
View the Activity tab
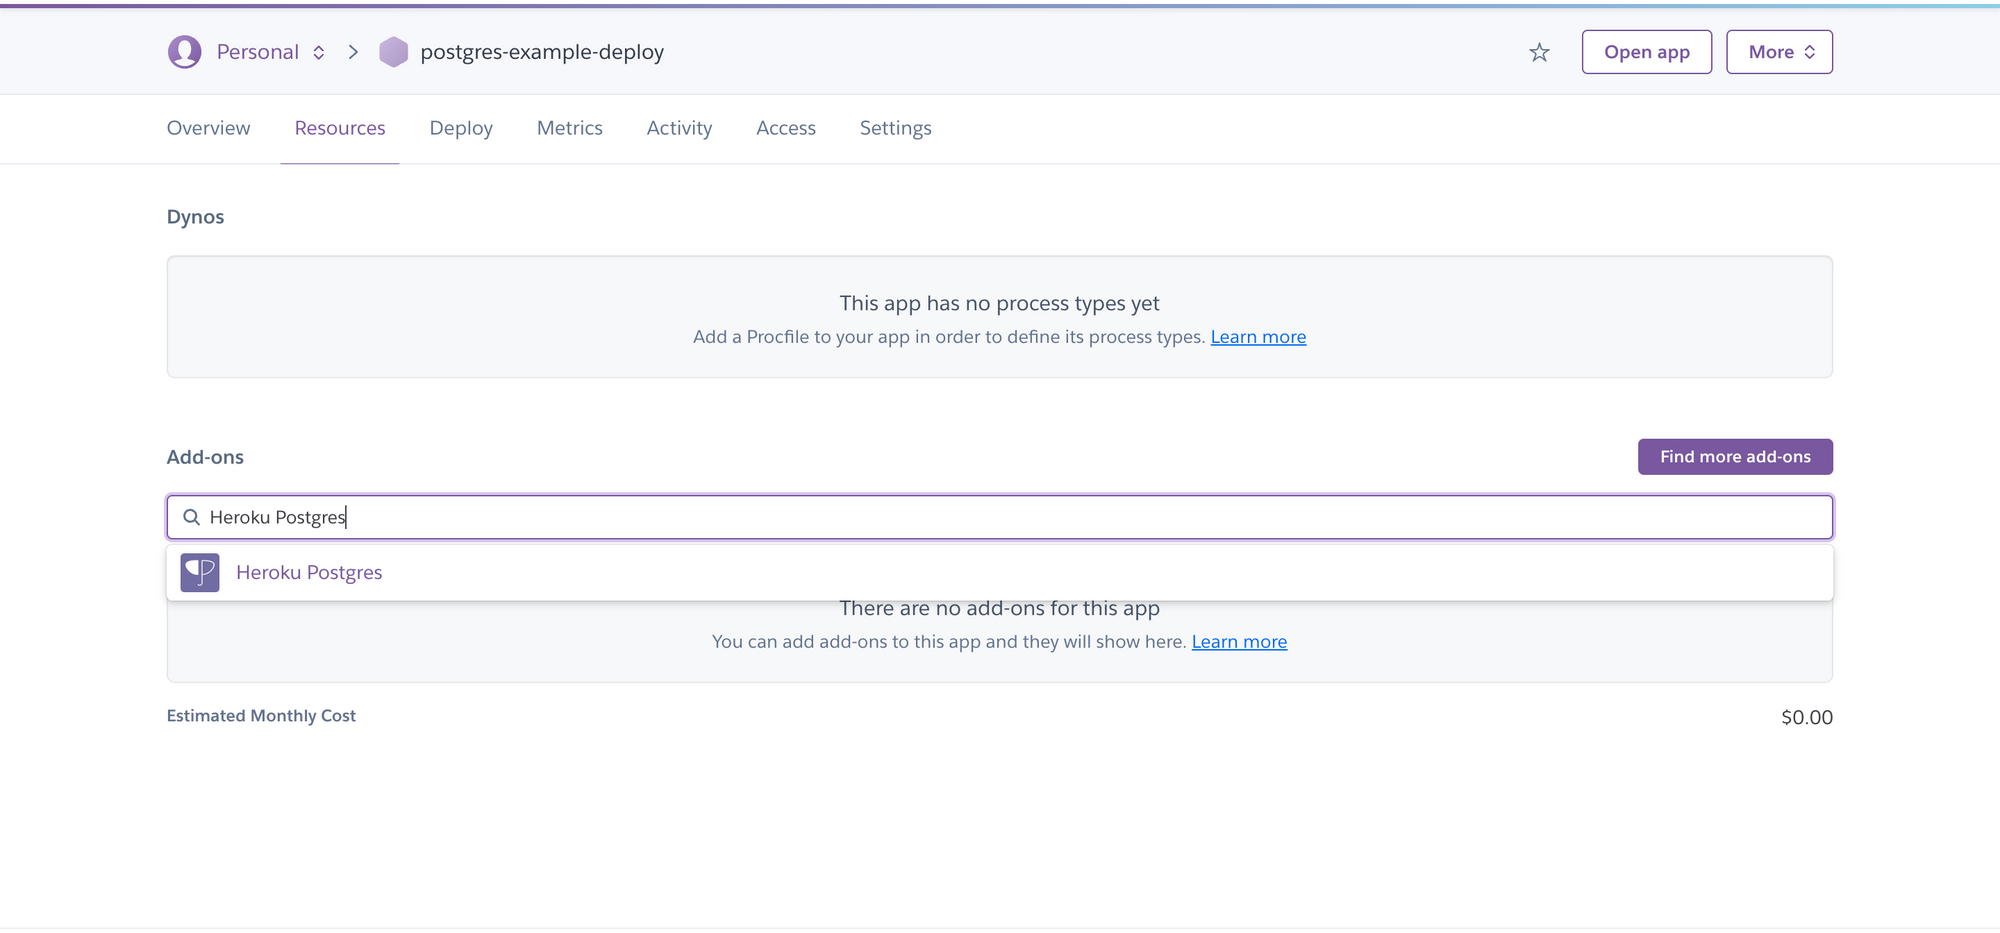click(679, 128)
